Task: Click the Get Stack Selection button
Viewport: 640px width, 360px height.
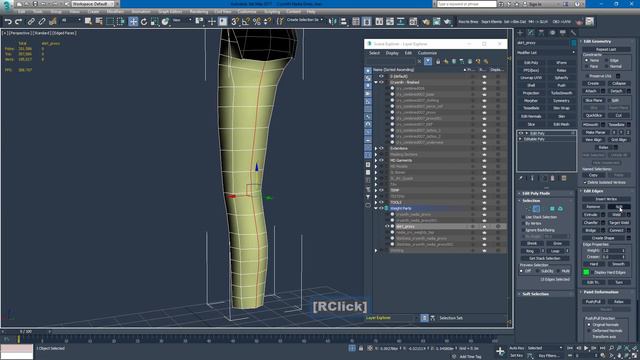Action: 544,258
